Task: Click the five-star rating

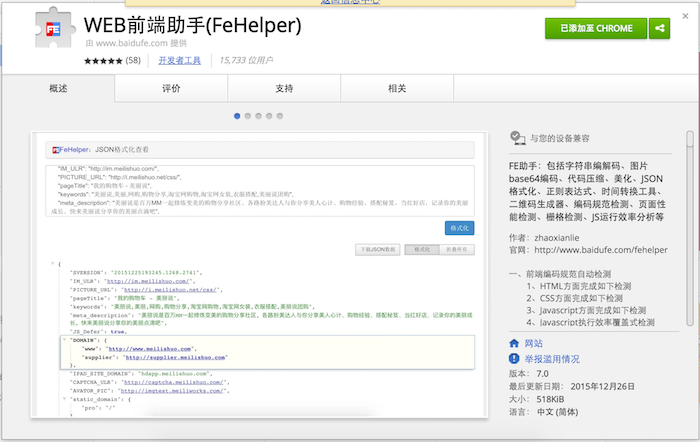Action: [x=103, y=61]
